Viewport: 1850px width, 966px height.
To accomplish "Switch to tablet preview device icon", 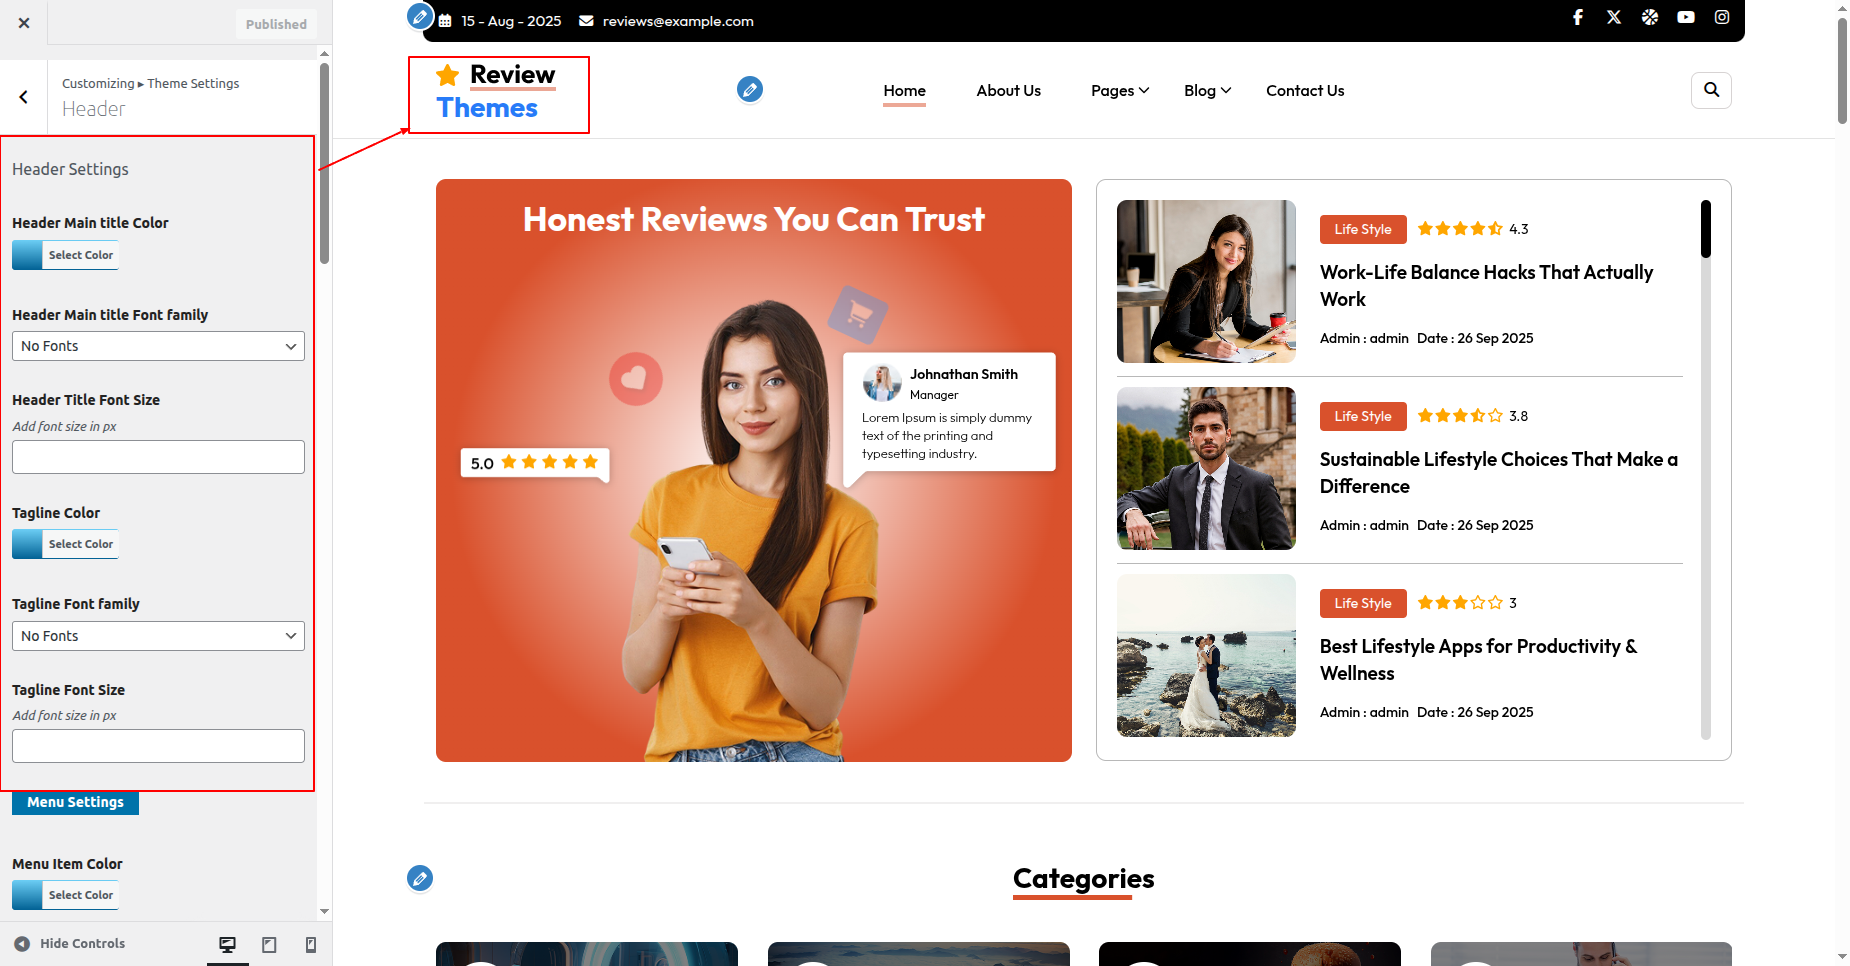I will point(269,944).
